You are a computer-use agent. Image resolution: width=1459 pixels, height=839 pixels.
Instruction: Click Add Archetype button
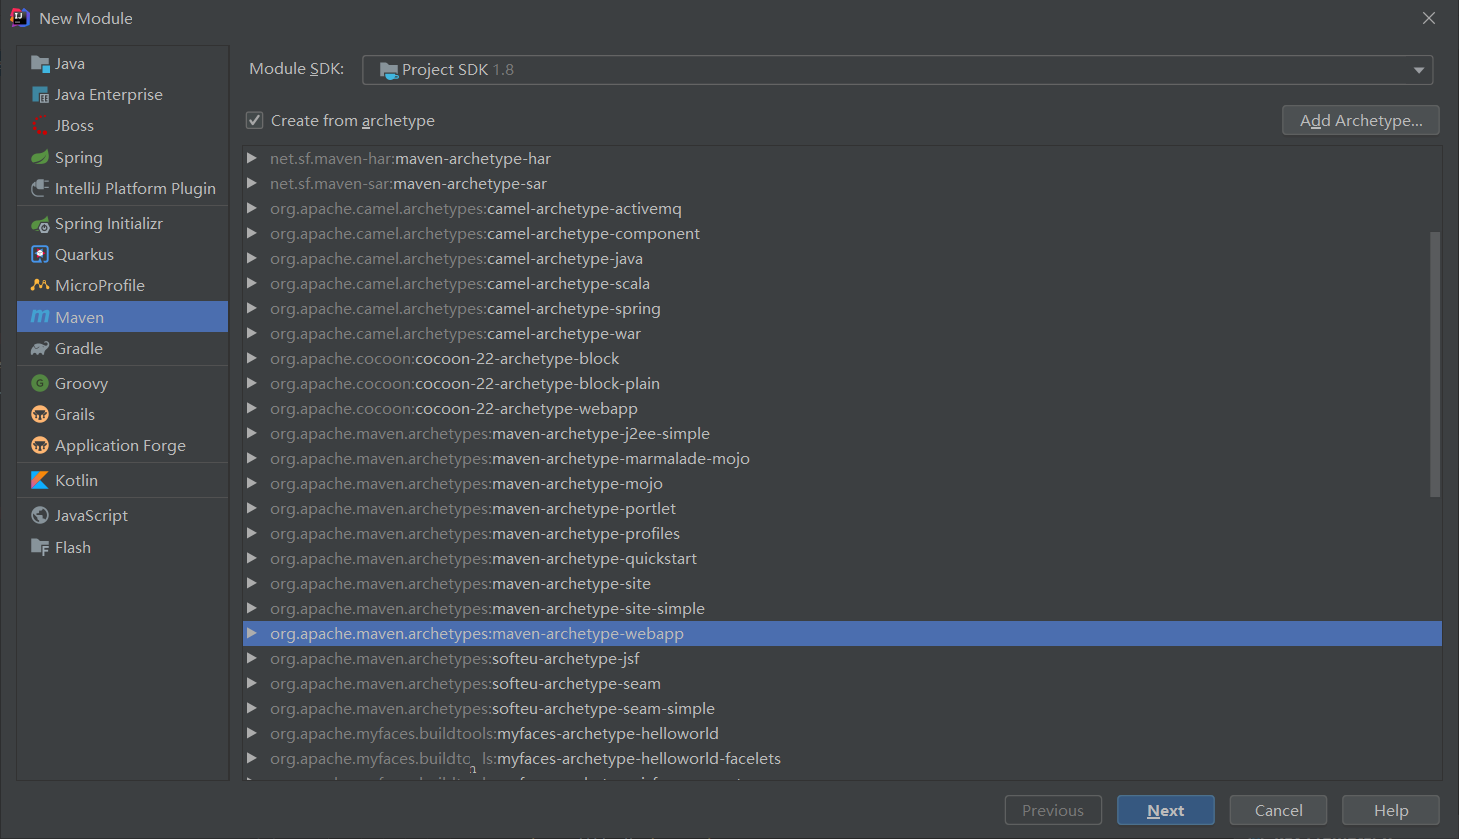click(1360, 120)
